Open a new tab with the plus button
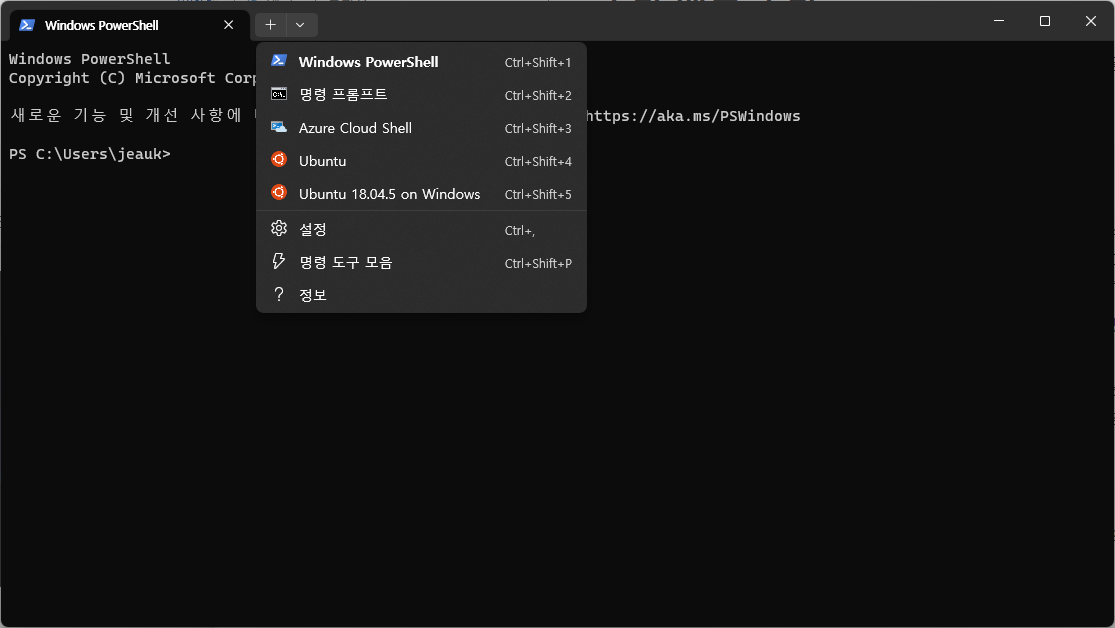1115x628 pixels. [x=270, y=25]
